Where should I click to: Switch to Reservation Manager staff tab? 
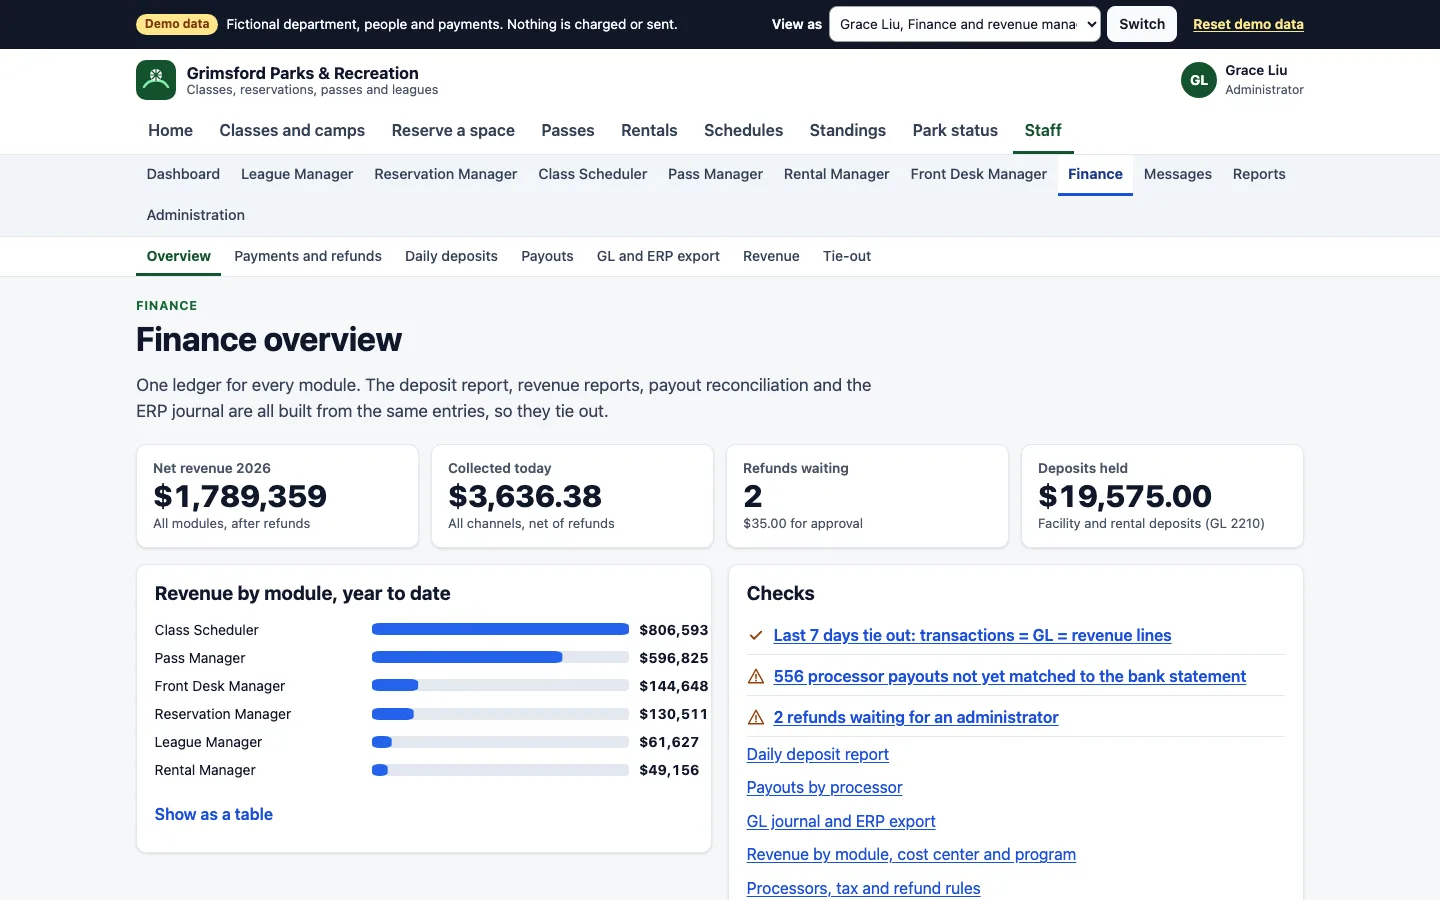[446, 174]
